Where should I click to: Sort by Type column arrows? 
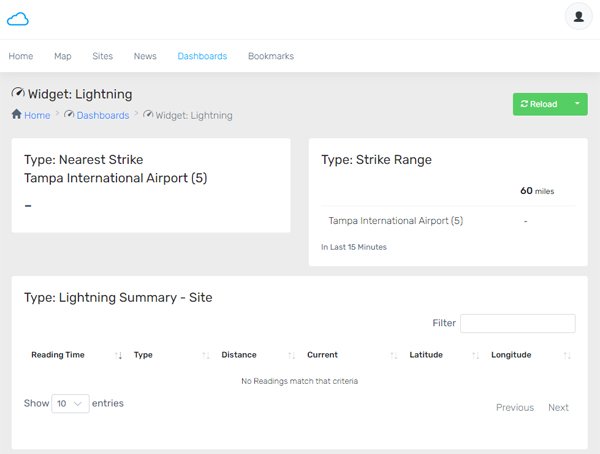pos(206,355)
